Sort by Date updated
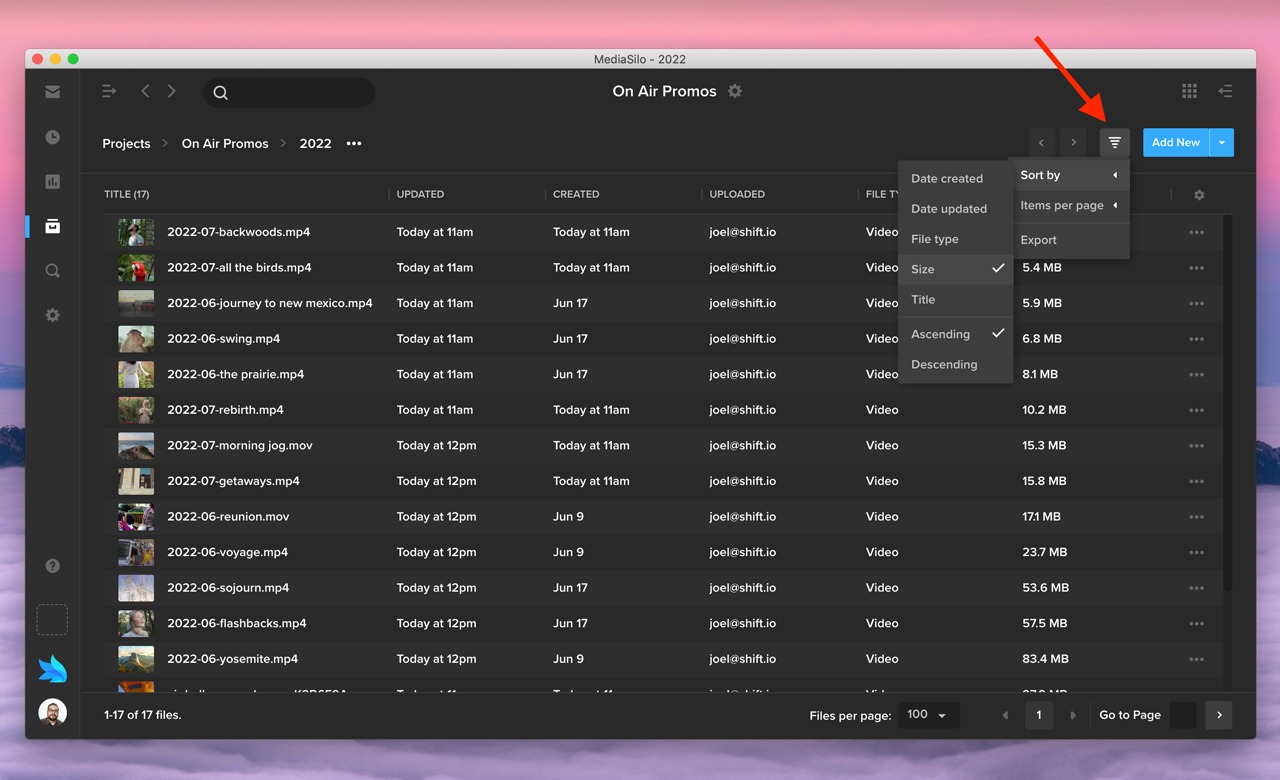The width and height of the screenshot is (1280, 780). [956, 209]
